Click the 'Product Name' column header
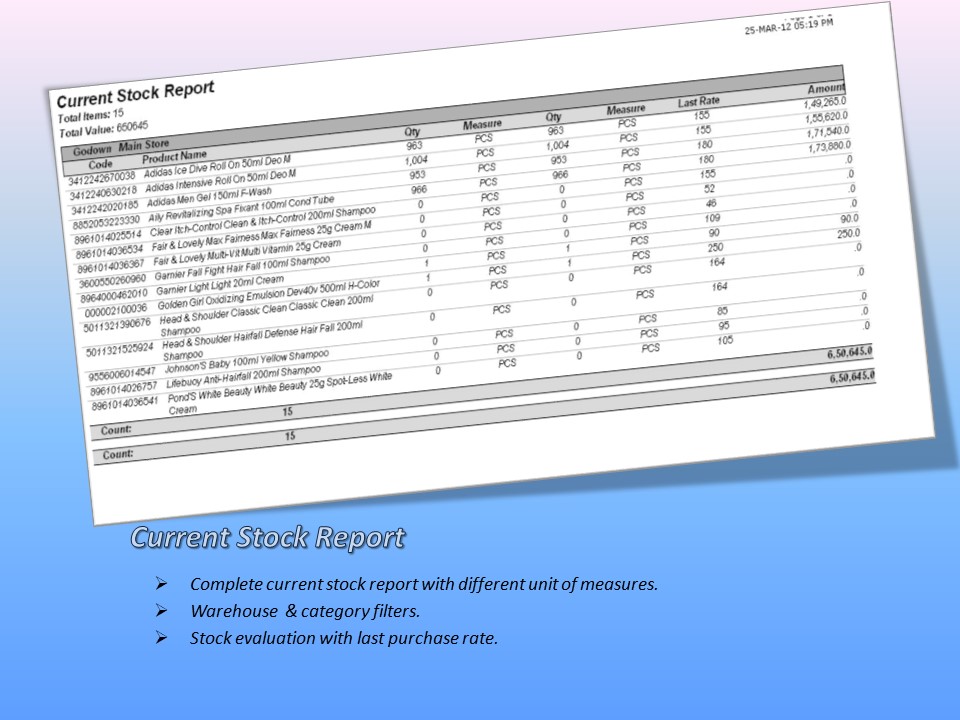The image size is (960, 720). click(174, 157)
